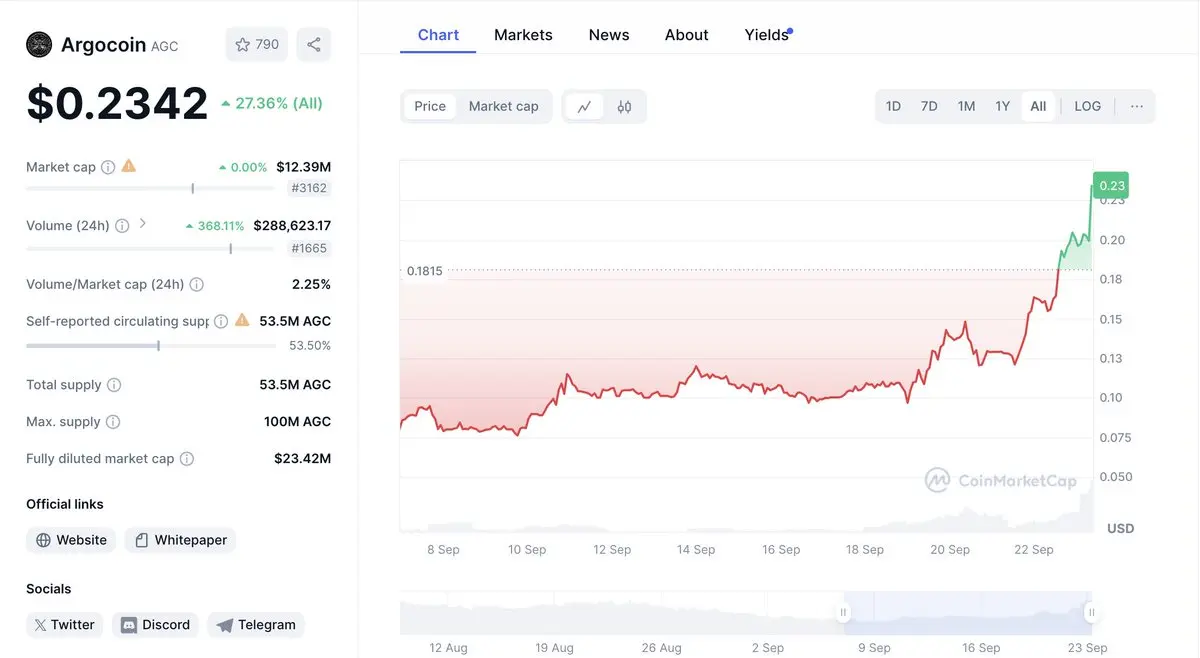Click circulating supply progress bar
1200x658 pixels.
[150, 346]
